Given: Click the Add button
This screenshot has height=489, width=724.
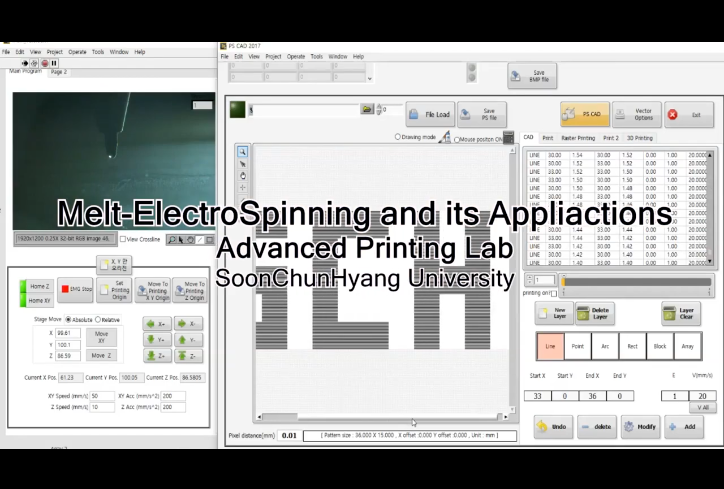Looking at the screenshot, I should point(684,427).
